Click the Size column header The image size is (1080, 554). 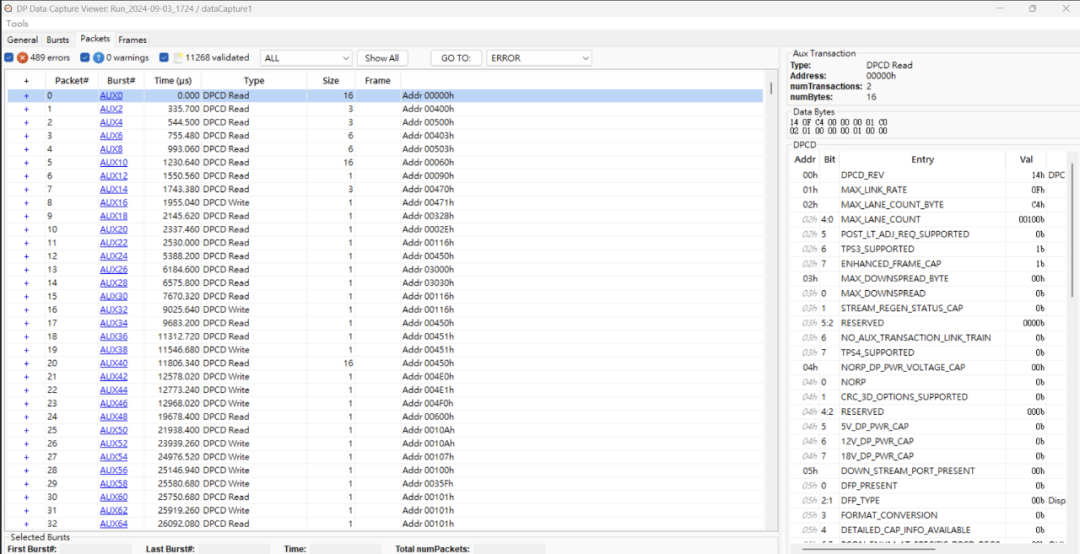[x=331, y=81]
